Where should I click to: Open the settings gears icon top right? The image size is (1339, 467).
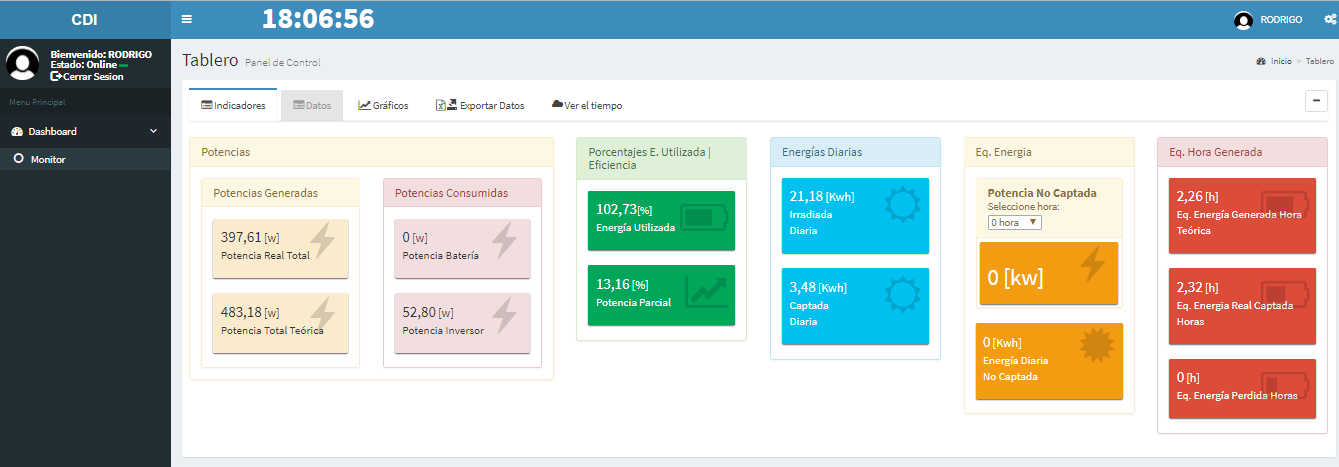pos(1330,19)
